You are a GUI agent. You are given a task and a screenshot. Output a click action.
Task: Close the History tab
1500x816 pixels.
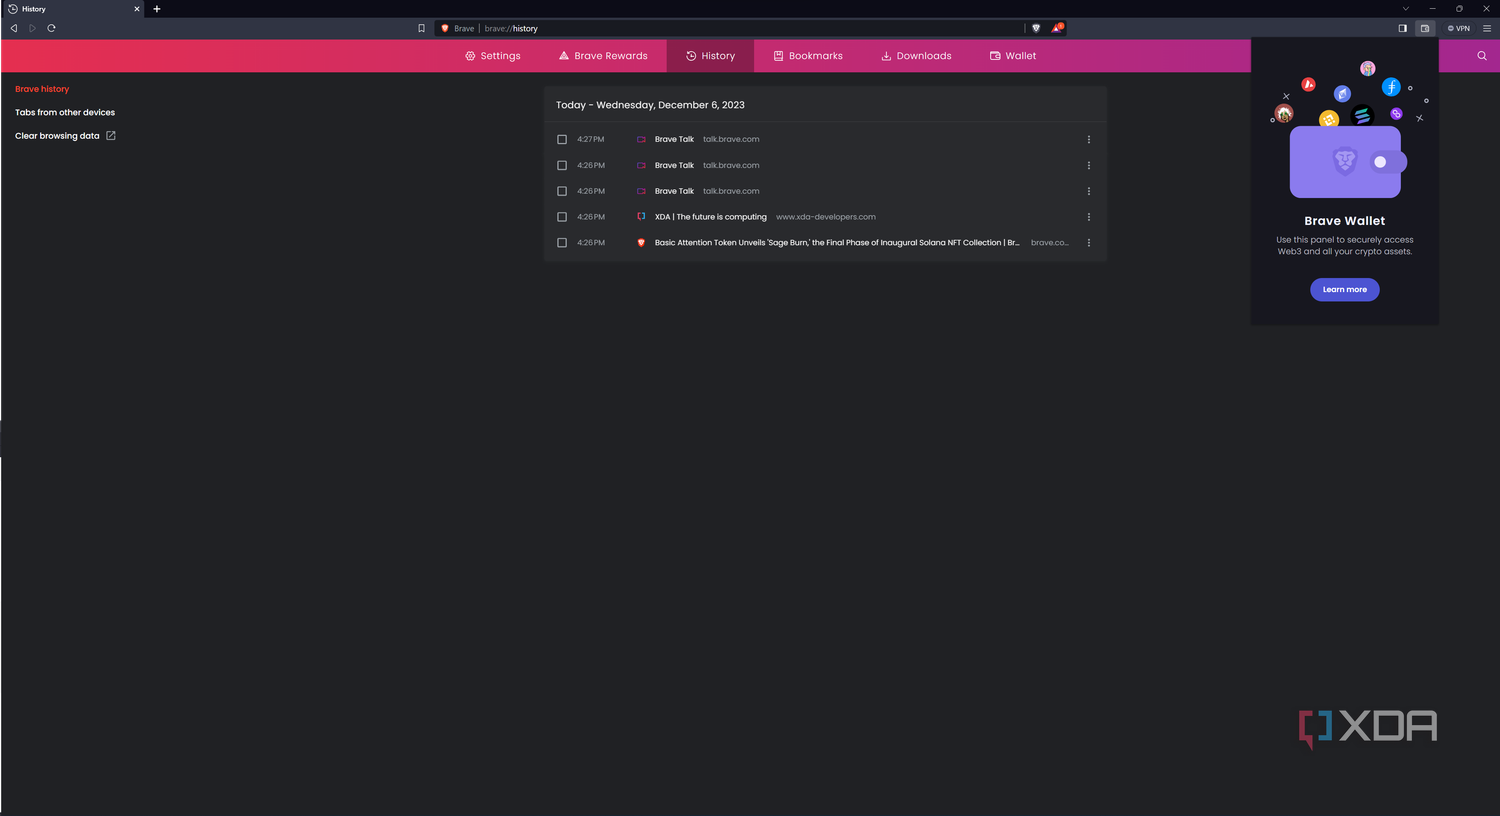(137, 9)
